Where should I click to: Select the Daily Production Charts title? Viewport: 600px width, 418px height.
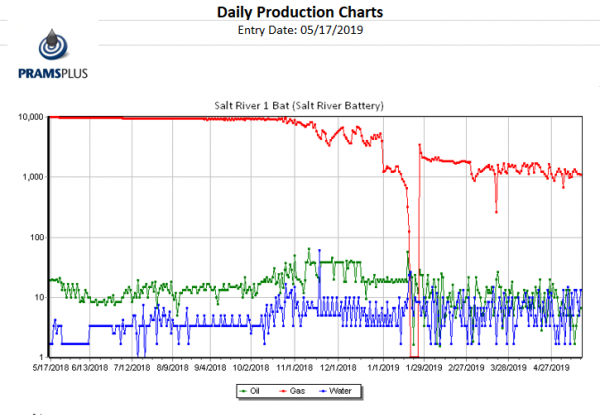coord(300,12)
